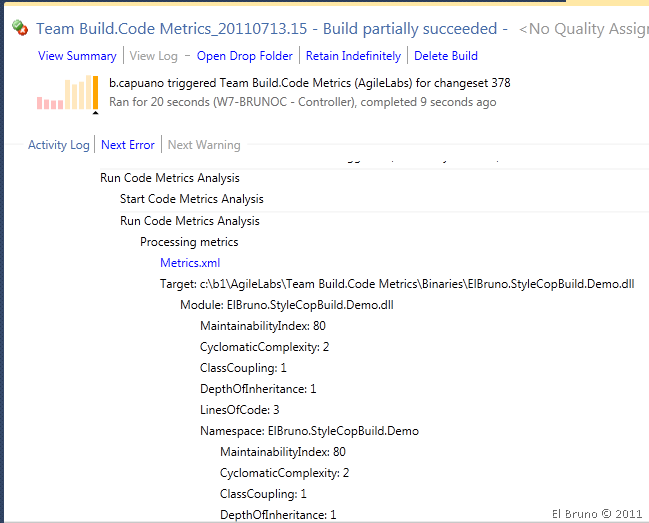Jump to Next Error
The image size is (649, 523).
[x=128, y=145]
